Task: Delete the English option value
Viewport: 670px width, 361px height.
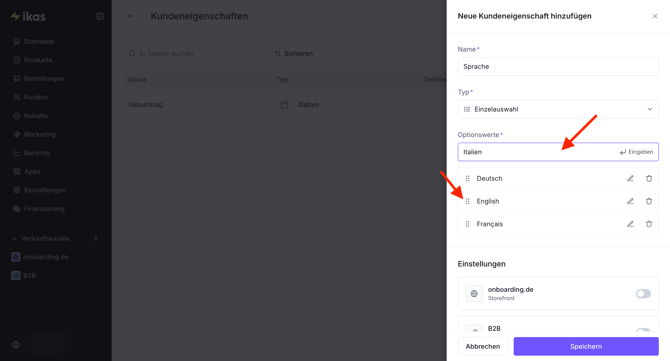Action: (x=649, y=201)
